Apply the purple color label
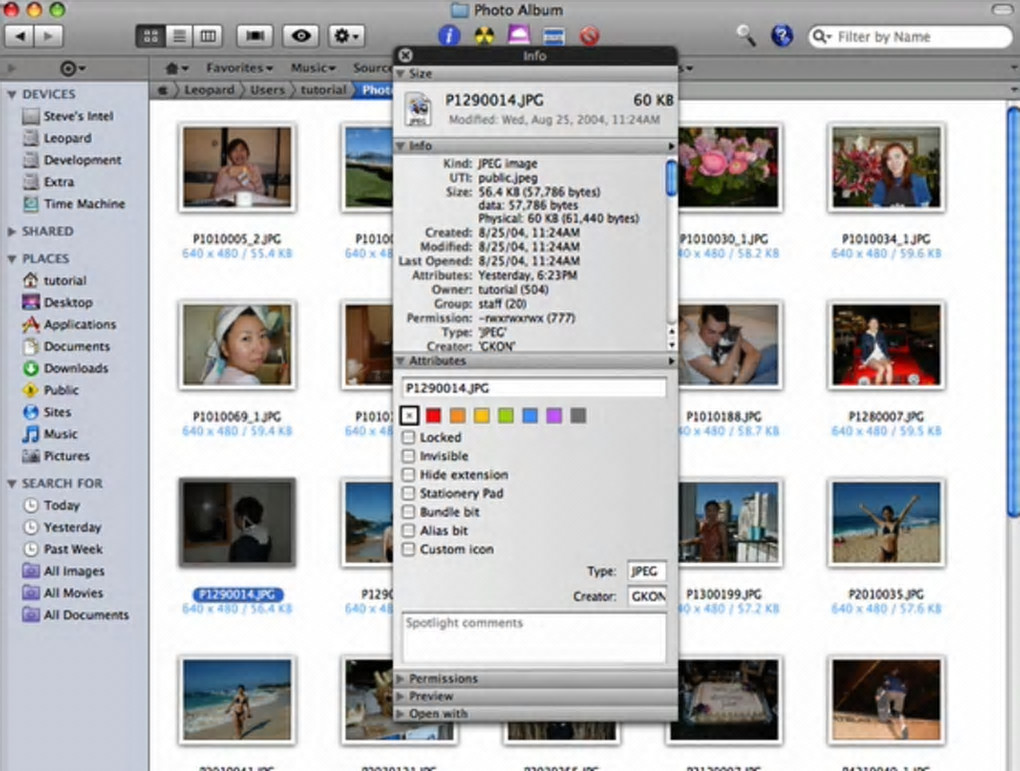 554,415
